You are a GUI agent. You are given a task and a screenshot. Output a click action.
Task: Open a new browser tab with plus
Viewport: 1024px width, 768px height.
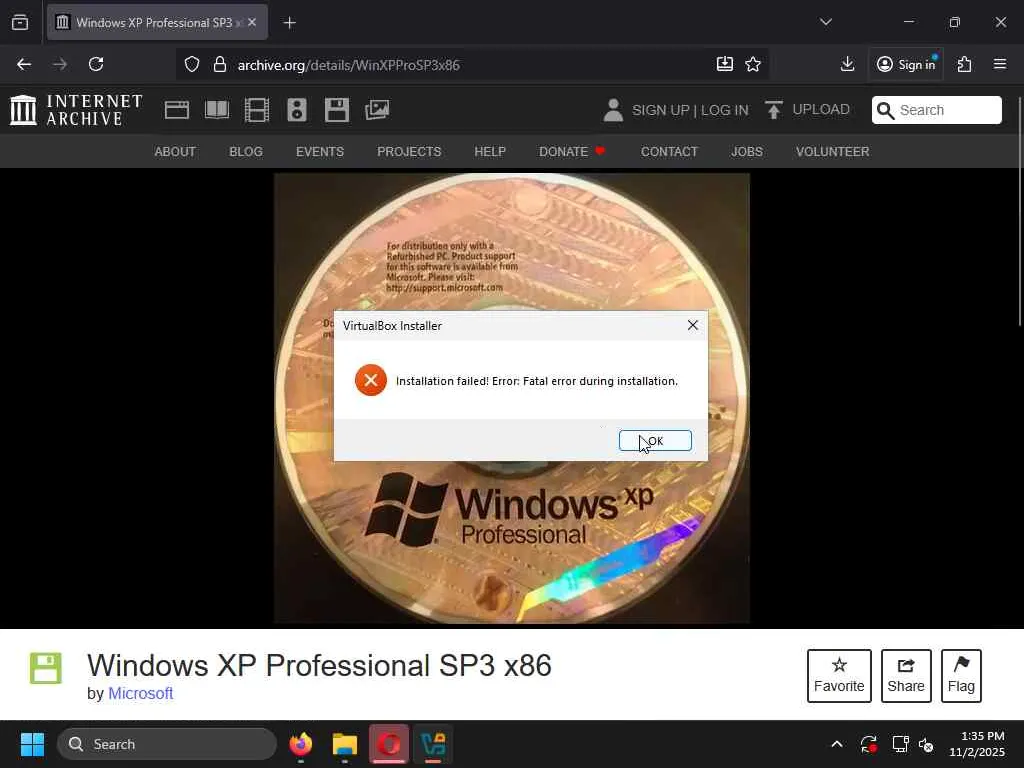pos(289,23)
